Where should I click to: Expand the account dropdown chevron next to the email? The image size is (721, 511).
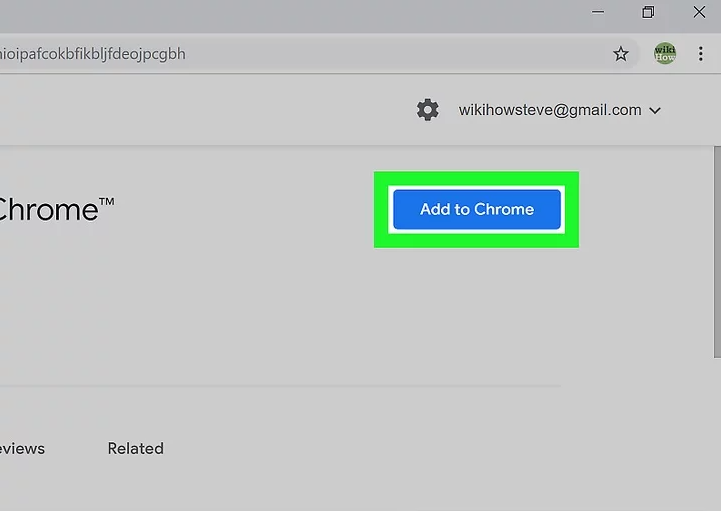click(x=655, y=111)
